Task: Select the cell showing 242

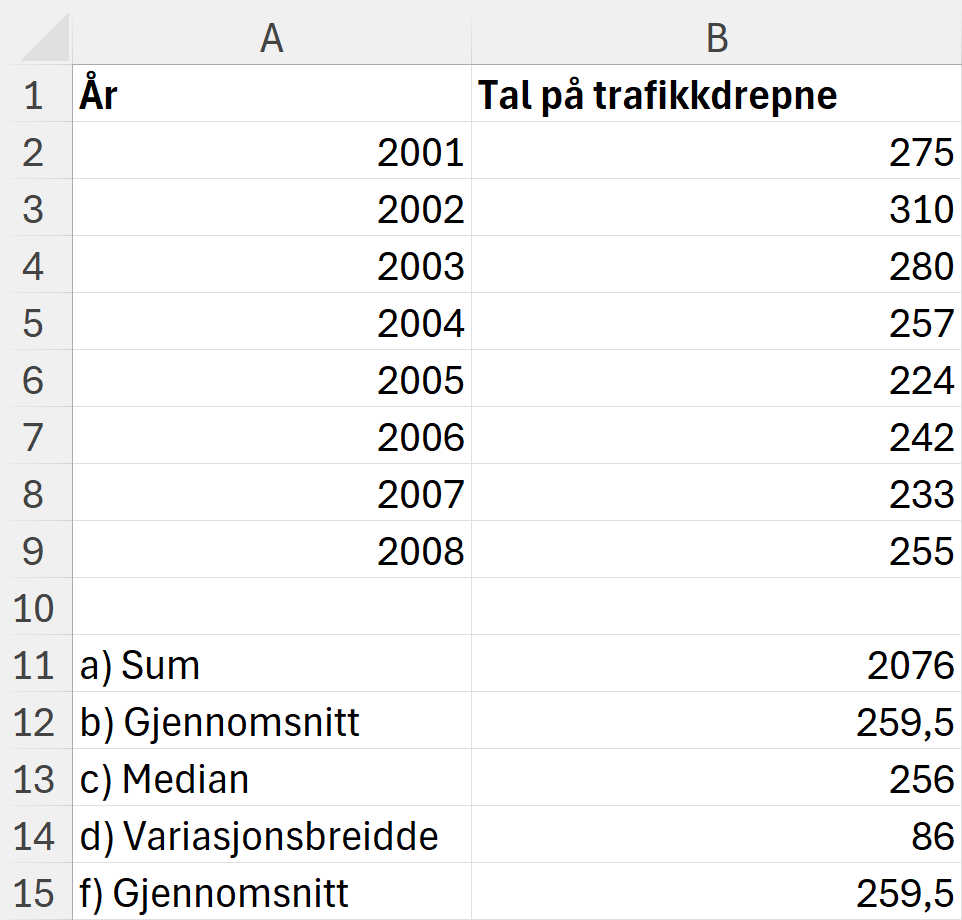Action: (715, 437)
